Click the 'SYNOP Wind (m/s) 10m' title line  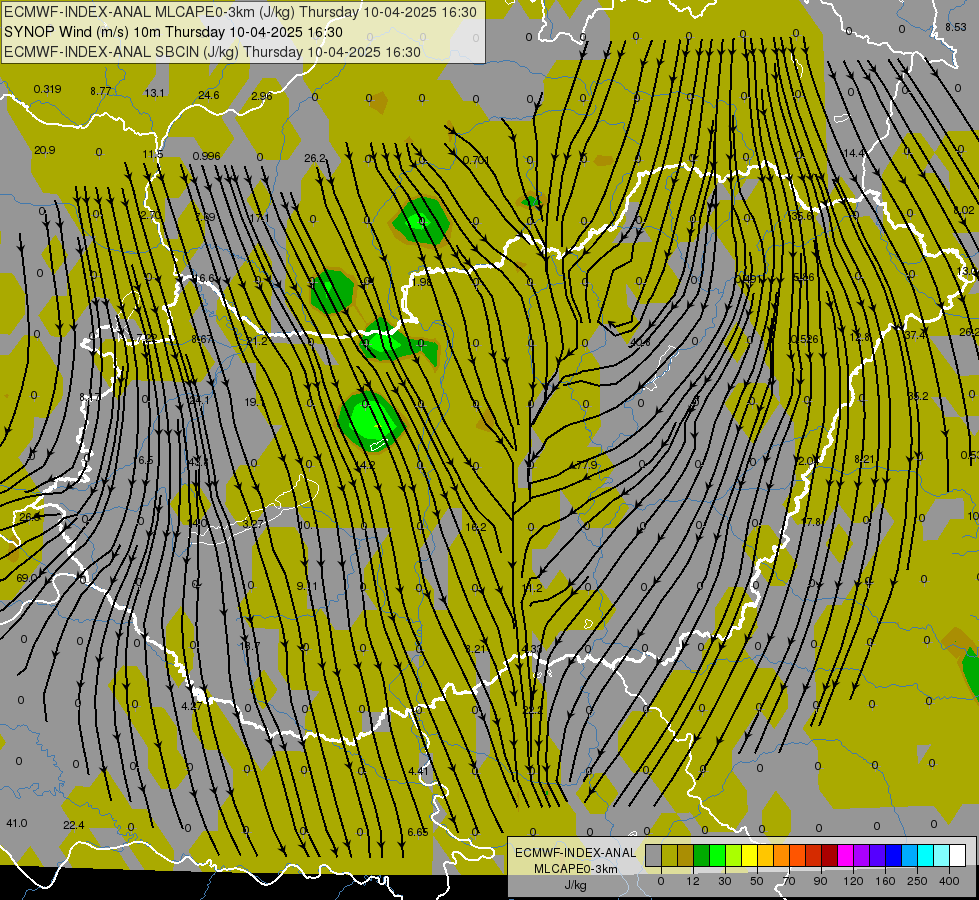(x=83, y=32)
